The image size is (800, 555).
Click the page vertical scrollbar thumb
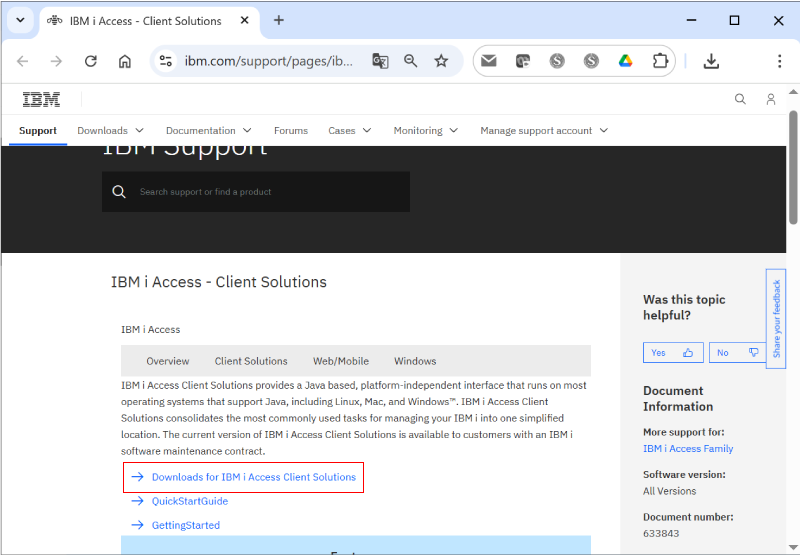pos(793,167)
